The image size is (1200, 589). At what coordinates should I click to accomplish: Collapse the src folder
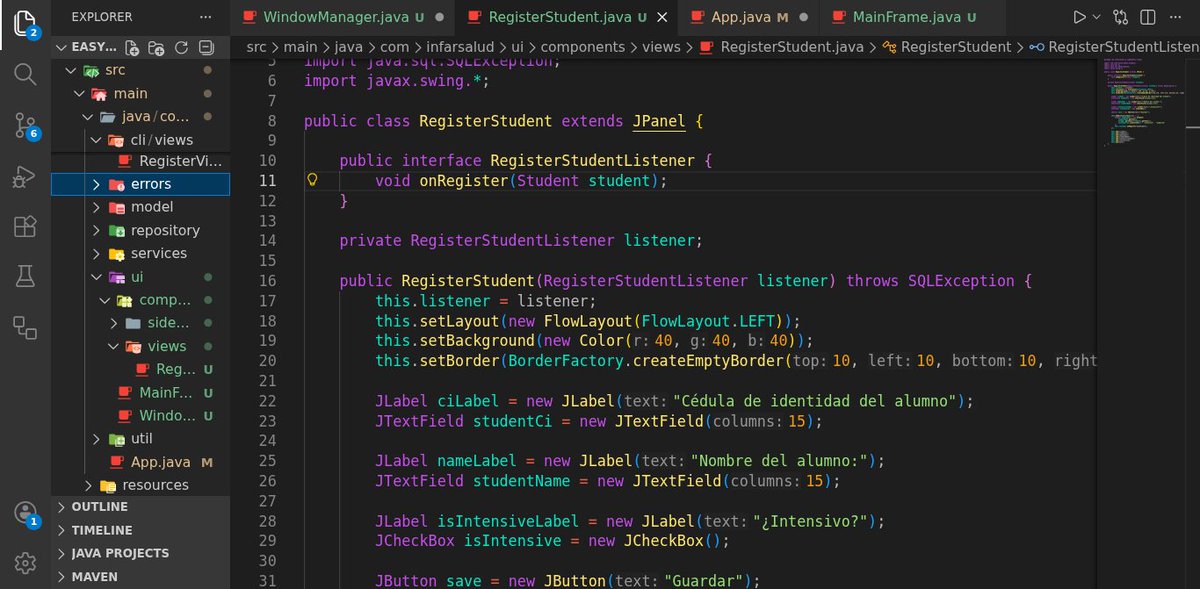140,71
